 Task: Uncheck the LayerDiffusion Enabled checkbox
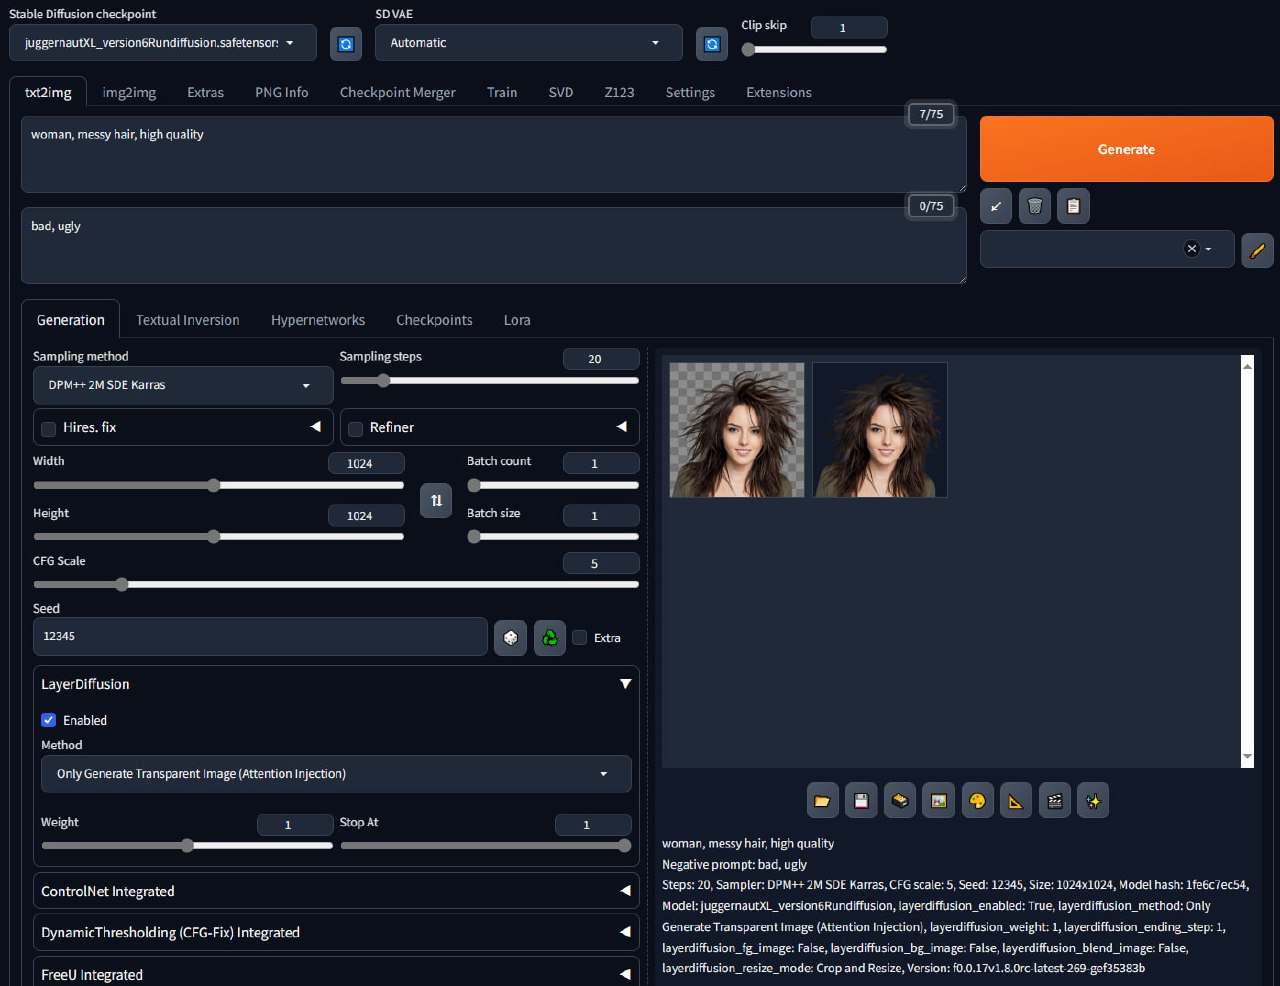pos(48,720)
